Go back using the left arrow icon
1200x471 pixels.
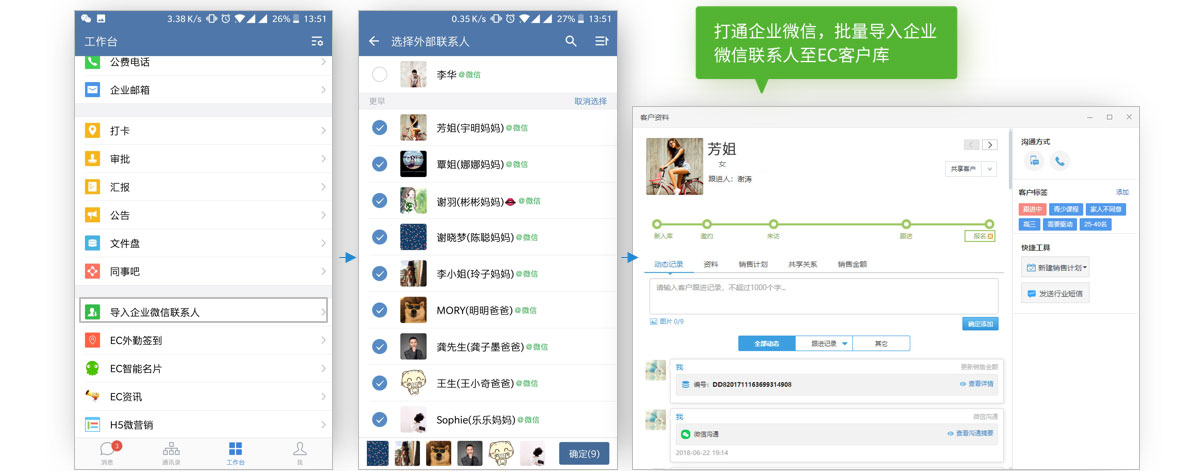[374, 41]
